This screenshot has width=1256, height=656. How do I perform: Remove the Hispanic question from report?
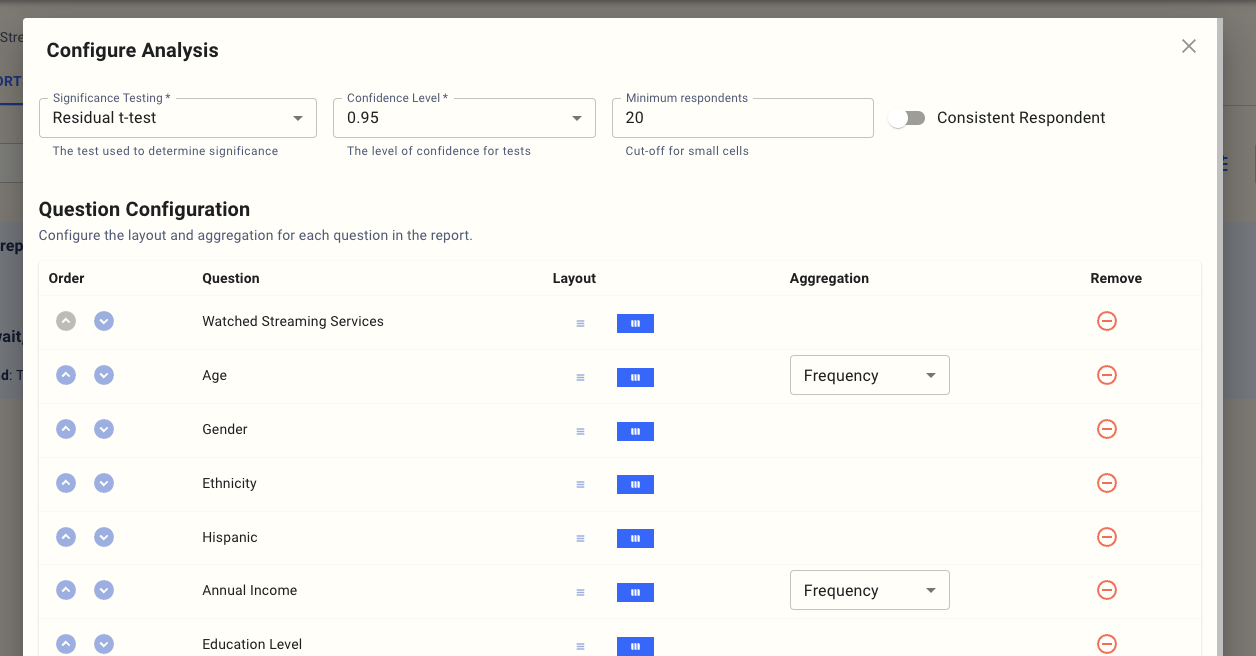coord(1106,537)
